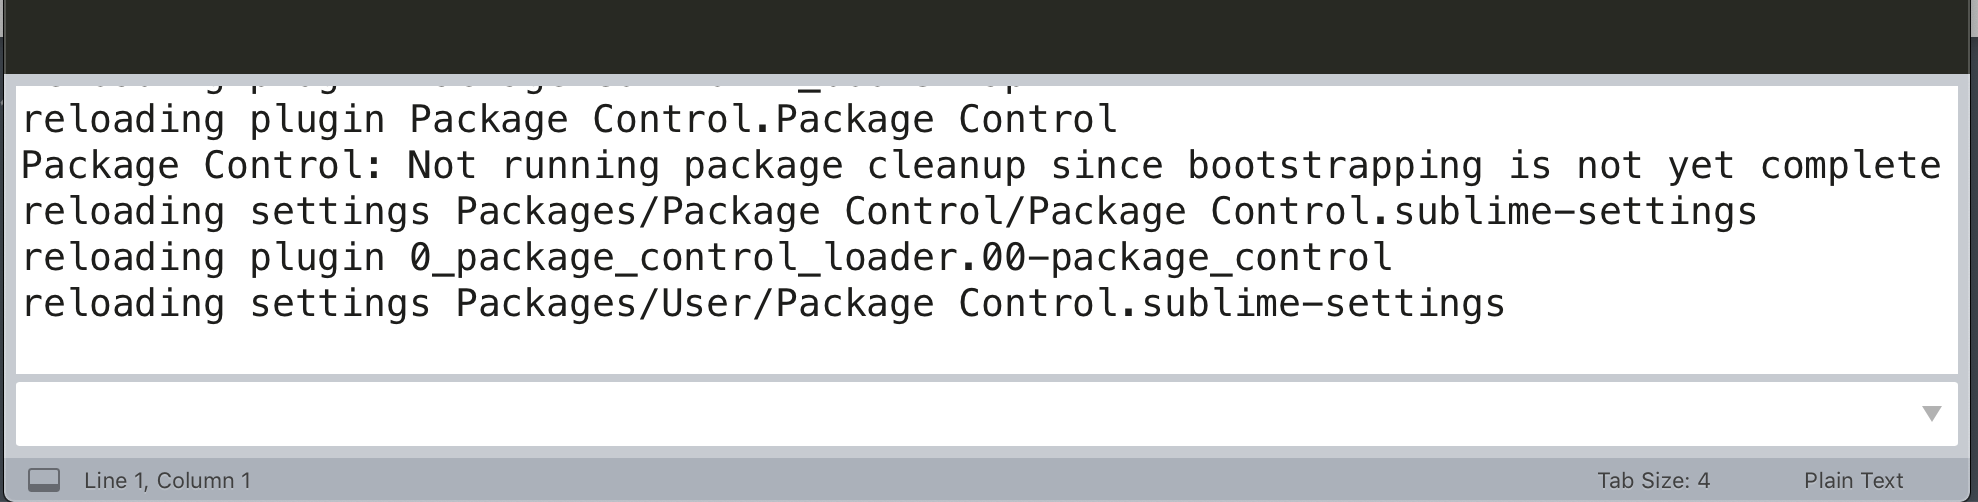Screen dimensions: 1978x502
Task: Change syntax via Plain Text selector
Action: coord(1853,480)
